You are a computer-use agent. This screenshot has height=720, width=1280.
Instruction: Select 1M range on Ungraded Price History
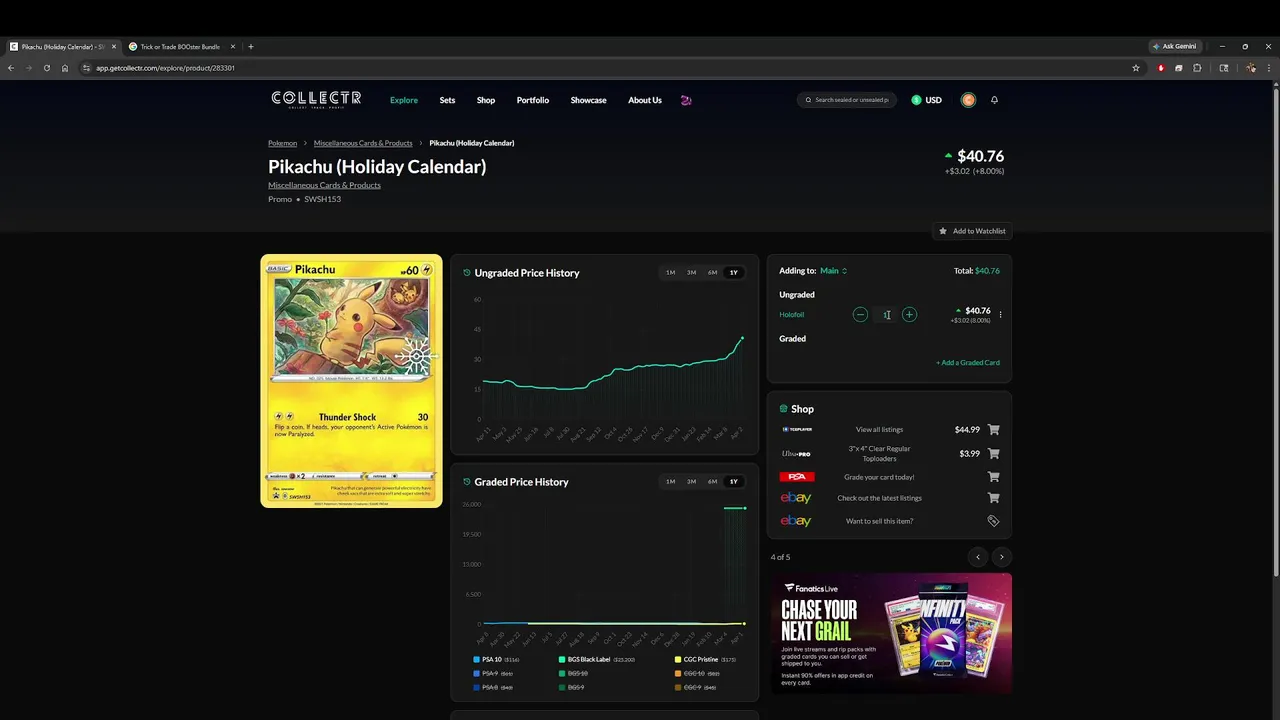(670, 273)
